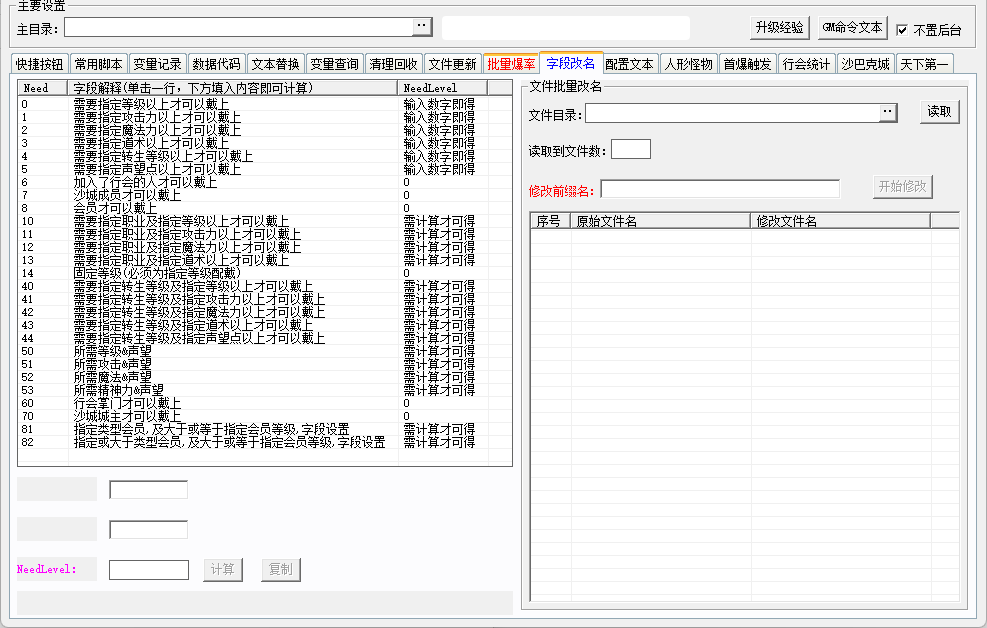Click the 复制 button
987x628 pixels.
pyautogui.click(x=281, y=570)
